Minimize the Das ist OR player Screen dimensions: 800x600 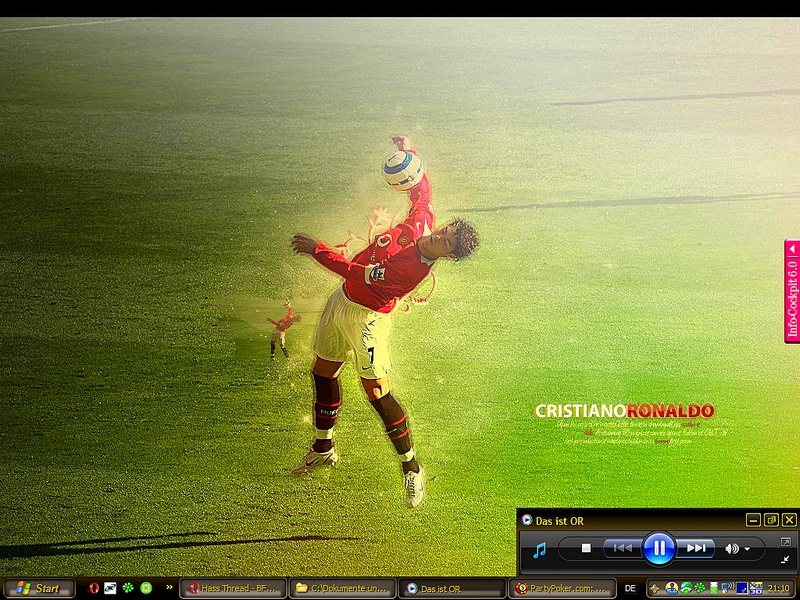753,520
